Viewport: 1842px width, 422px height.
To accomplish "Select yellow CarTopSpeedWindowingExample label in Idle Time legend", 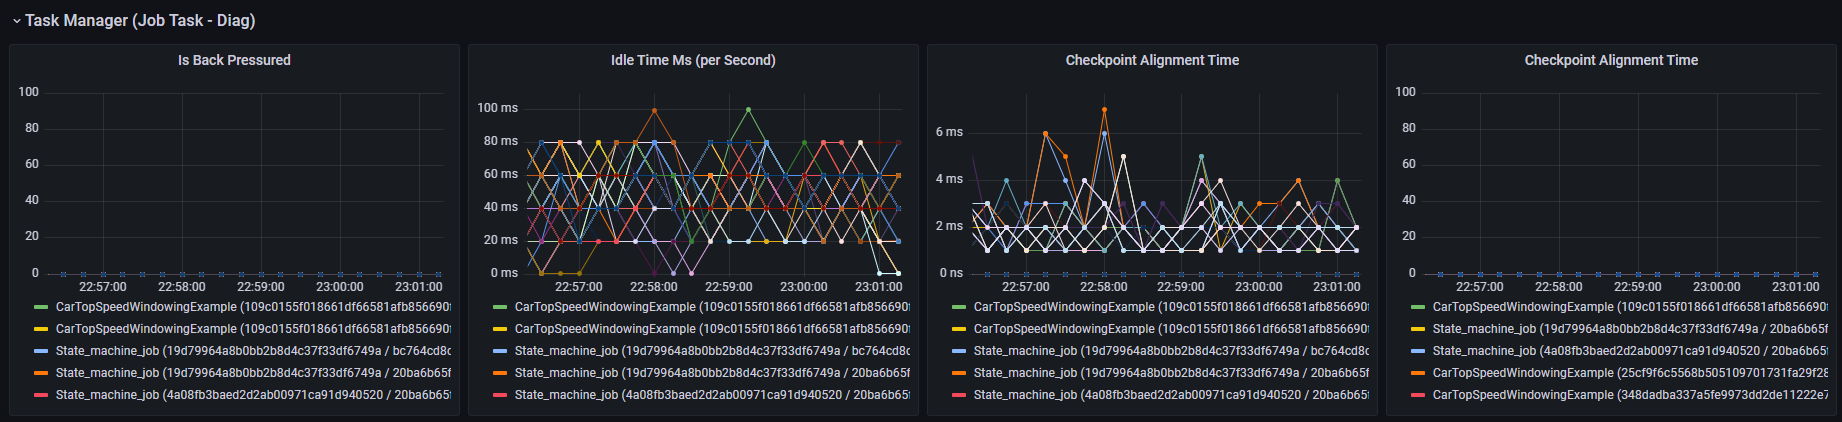I will 712,329.
